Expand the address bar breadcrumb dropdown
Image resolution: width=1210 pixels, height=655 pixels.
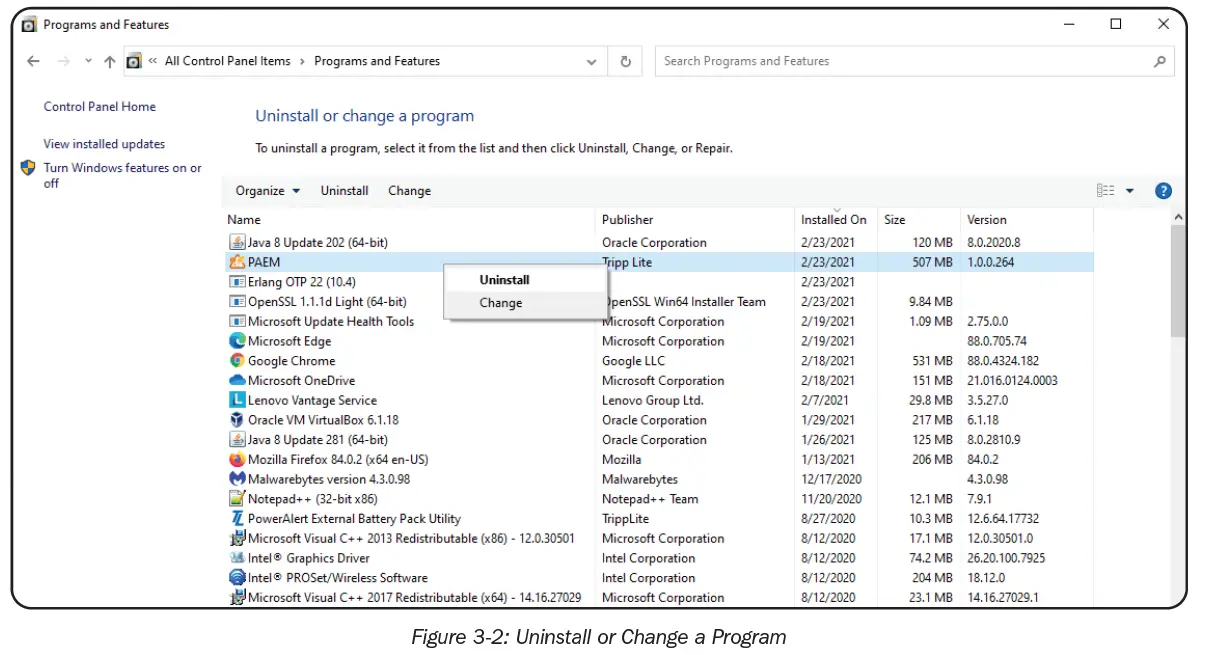tap(591, 61)
